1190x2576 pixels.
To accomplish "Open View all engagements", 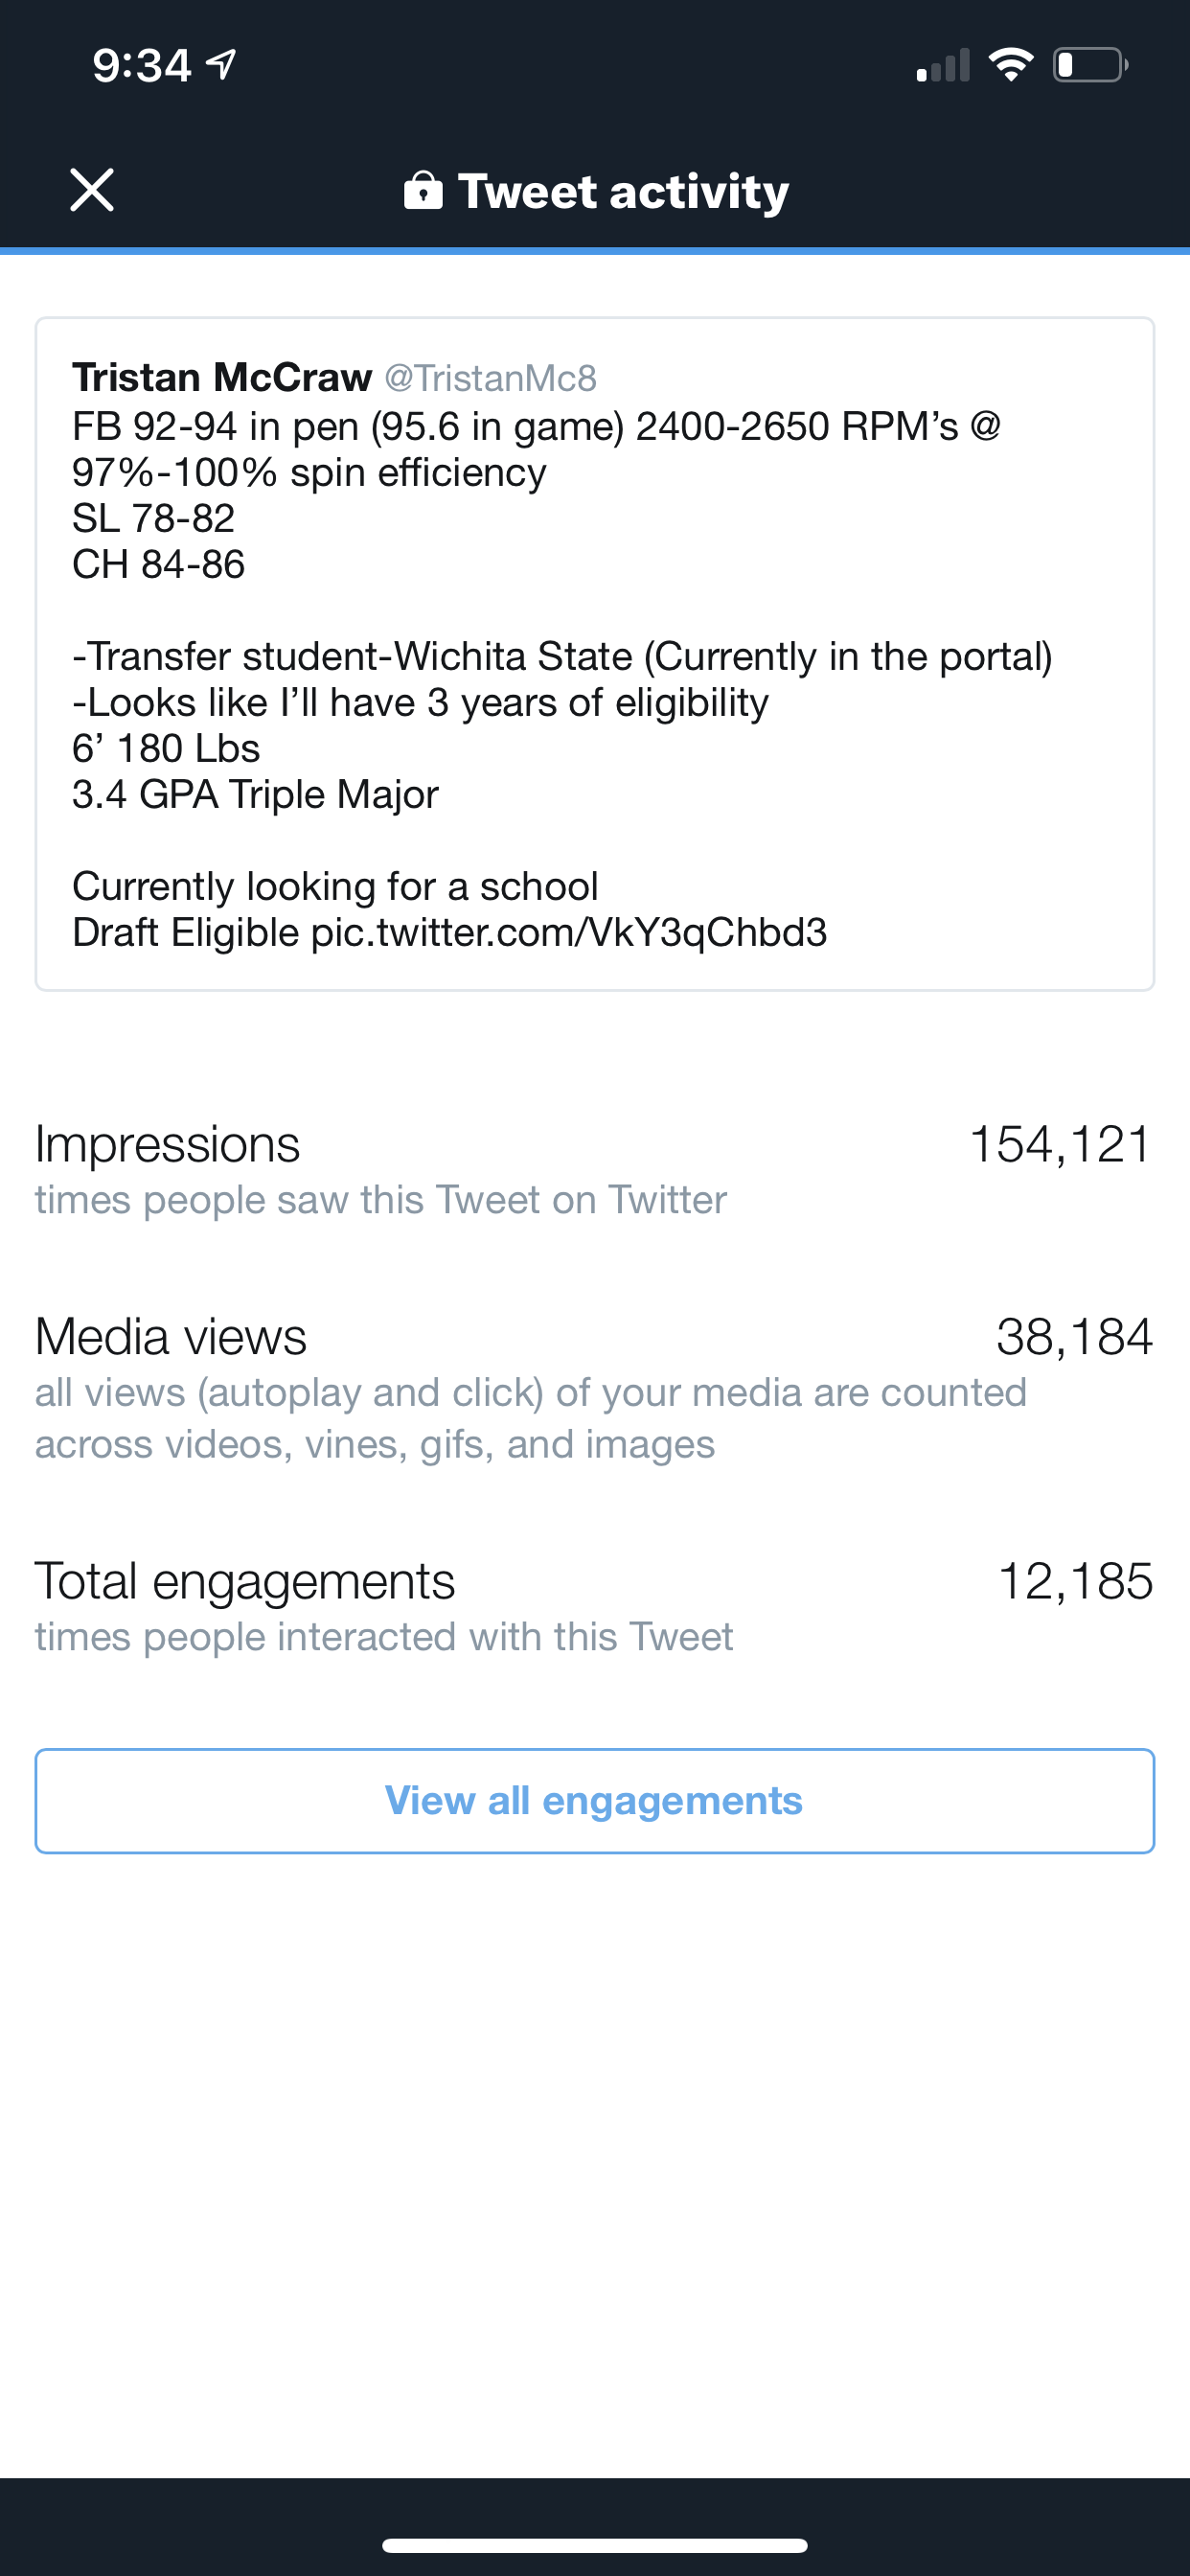I will 595,1801.
